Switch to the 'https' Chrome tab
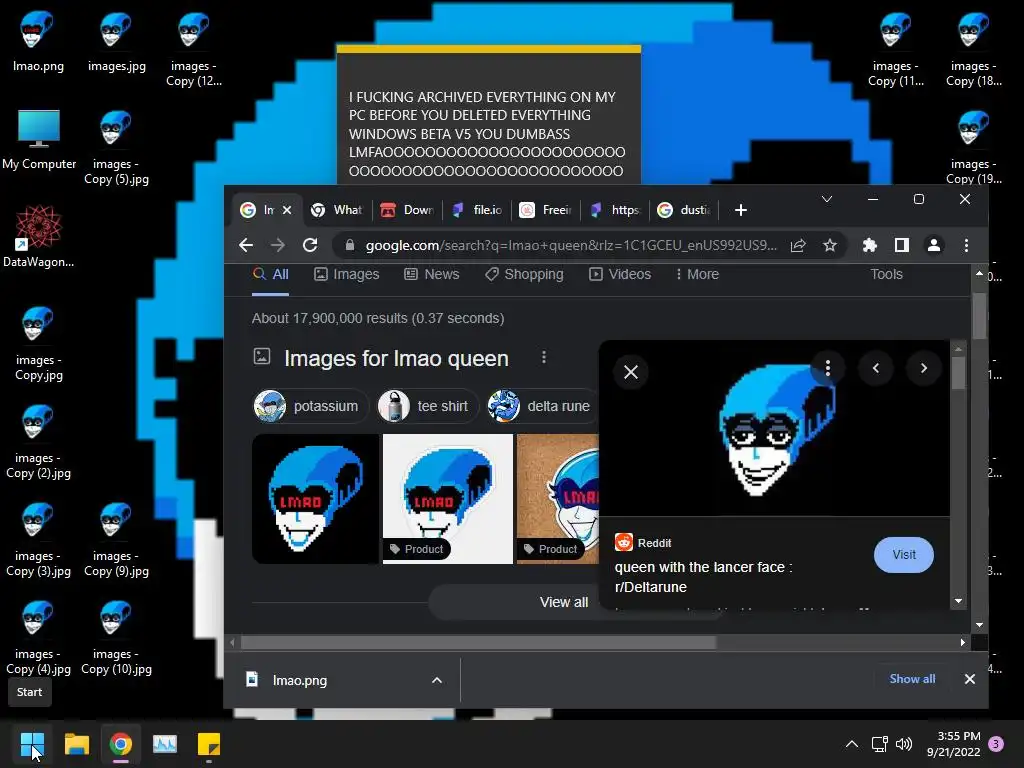This screenshot has width=1024, height=768. point(616,210)
